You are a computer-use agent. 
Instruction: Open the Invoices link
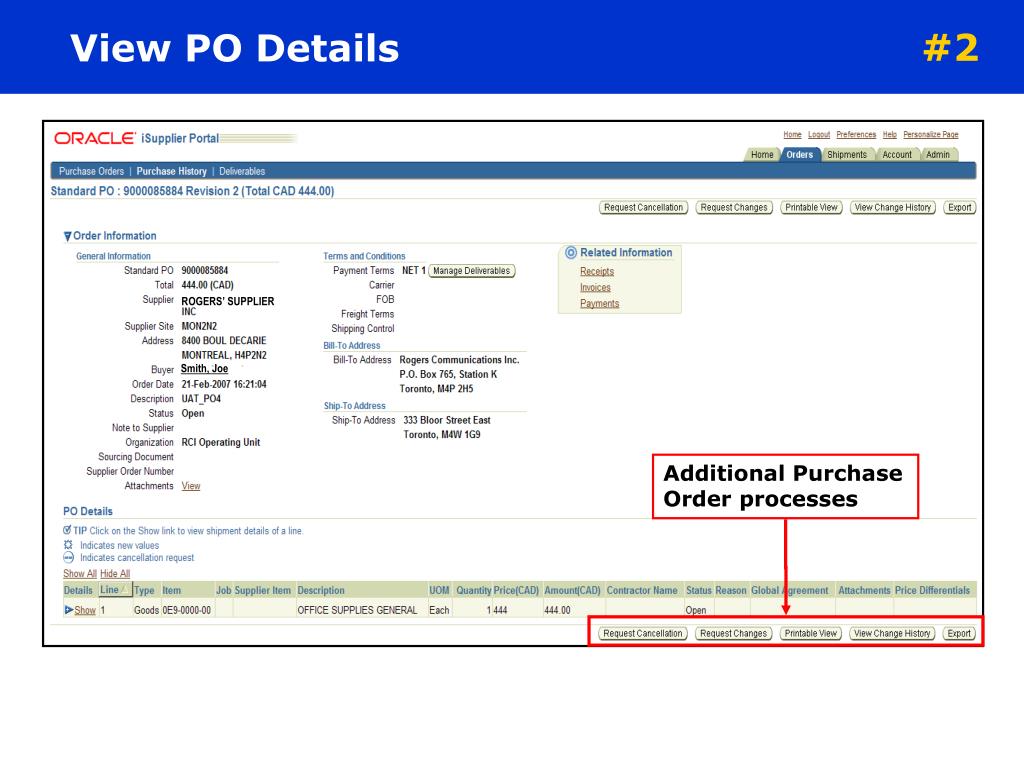point(595,287)
